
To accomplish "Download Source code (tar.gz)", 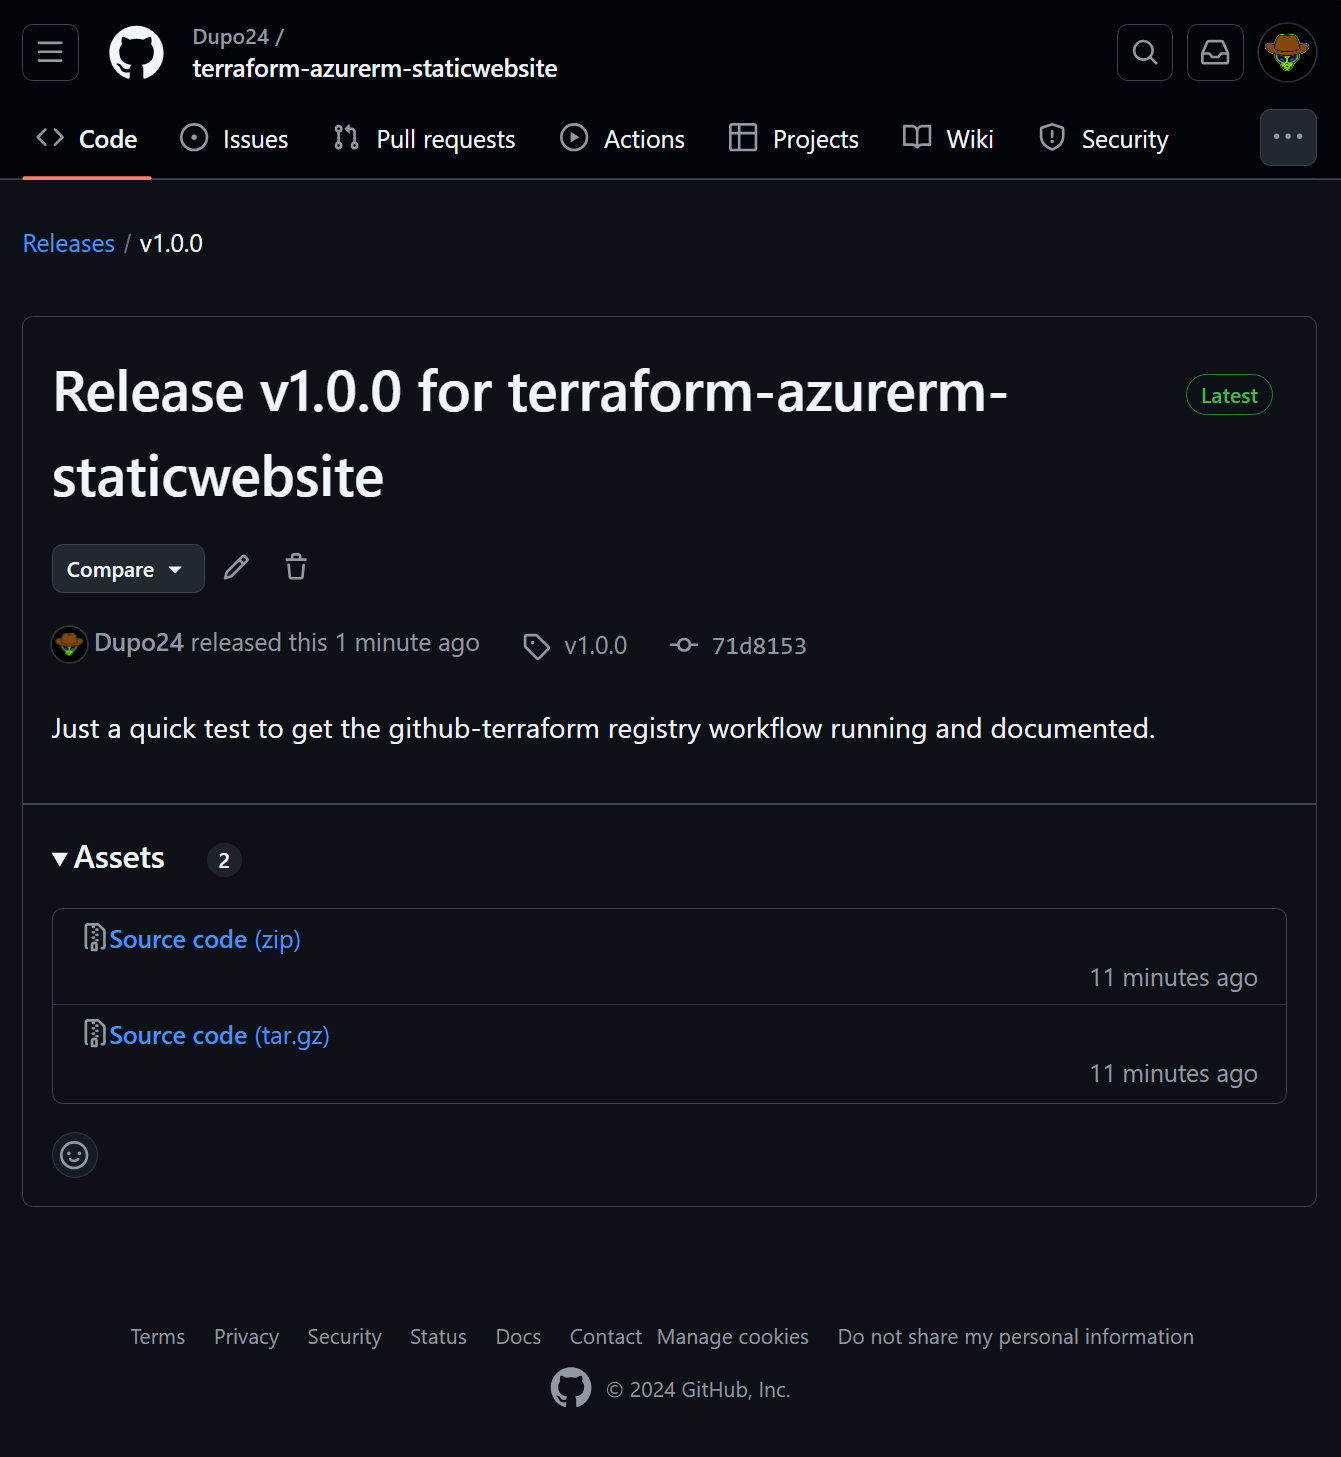I will [x=219, y=1035].
